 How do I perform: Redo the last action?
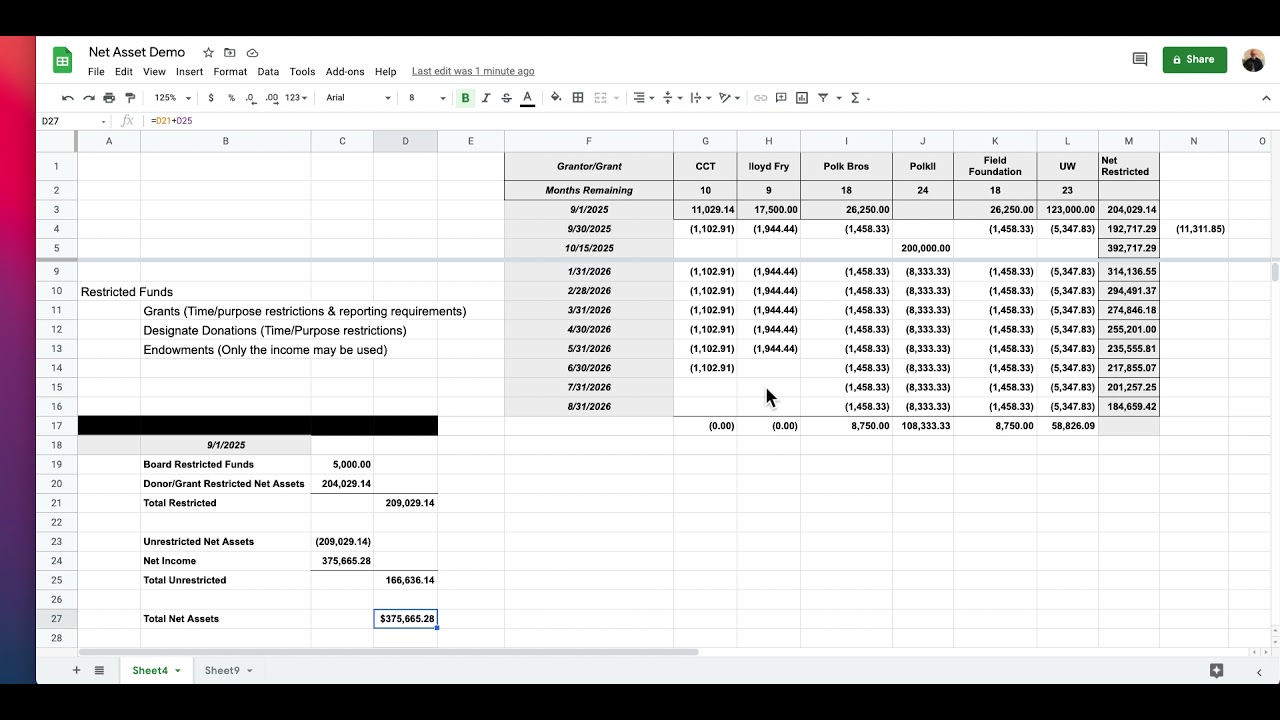point(88,98)
